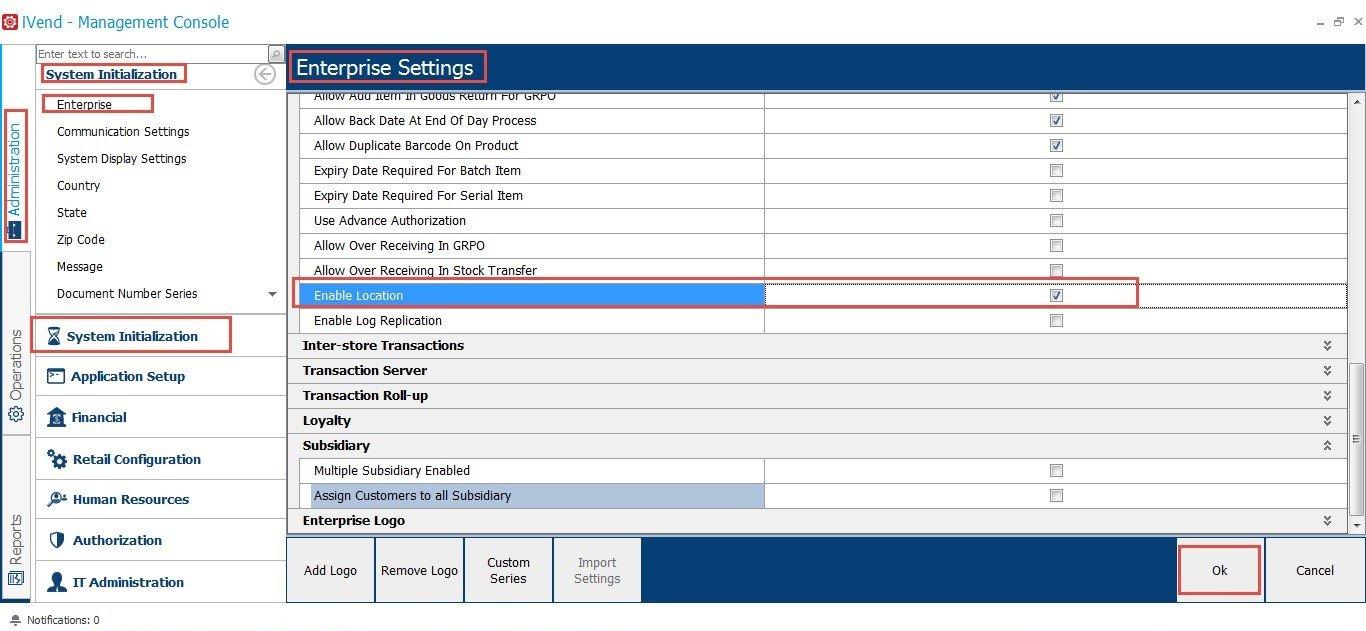The width and height of the screenshot is (1366, 631).
Task: Select Enterprise in the navigation list
Action: [84, 104]
